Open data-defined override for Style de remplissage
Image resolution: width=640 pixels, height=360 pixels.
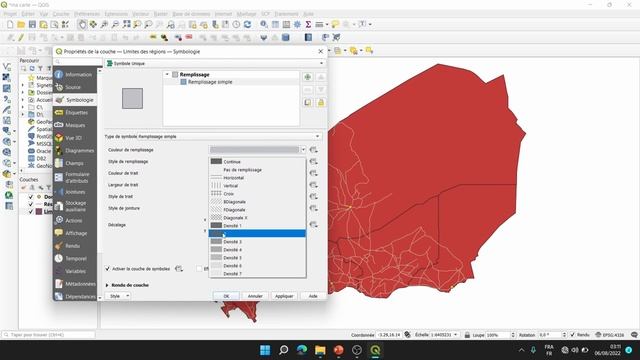(313, 162)
